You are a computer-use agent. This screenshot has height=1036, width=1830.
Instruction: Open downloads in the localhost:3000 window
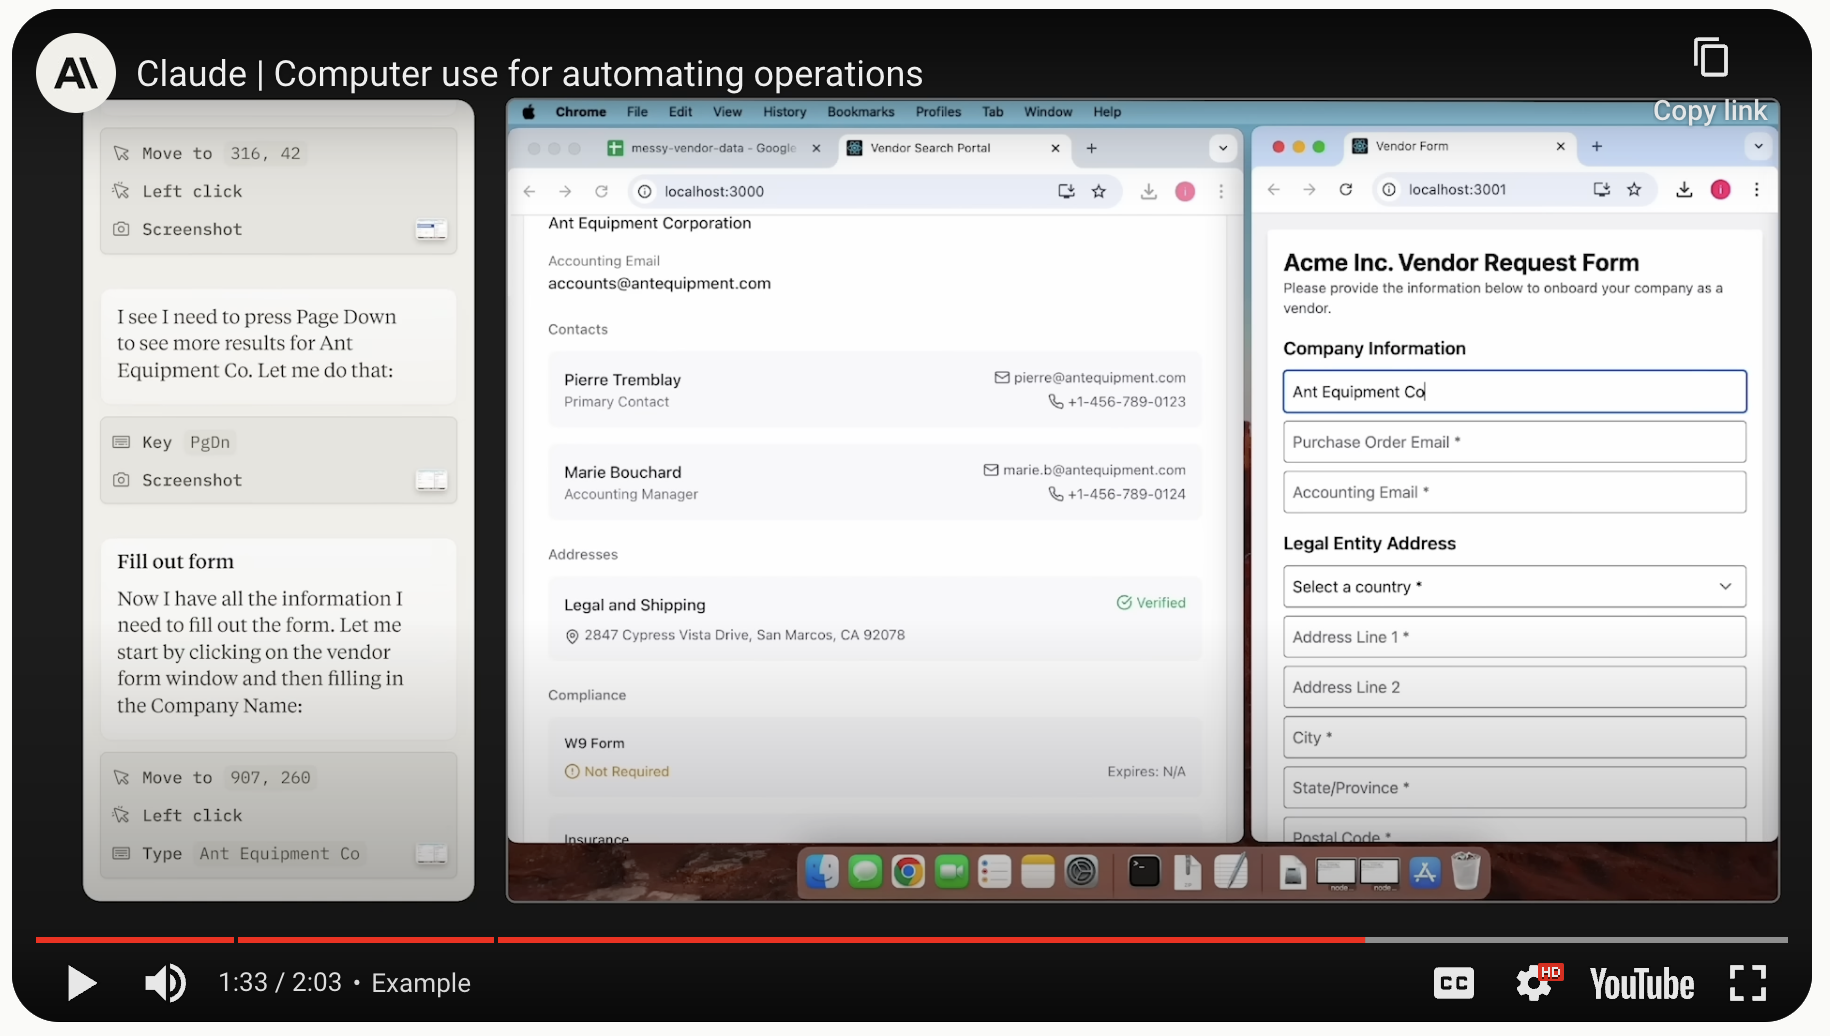tap(1148, 191)
